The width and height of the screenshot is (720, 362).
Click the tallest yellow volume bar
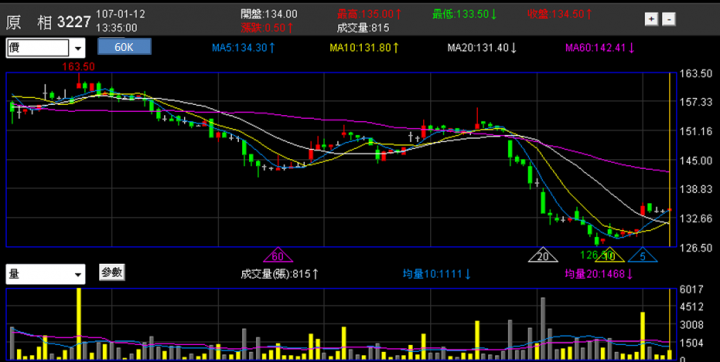[x=79, y=323]
